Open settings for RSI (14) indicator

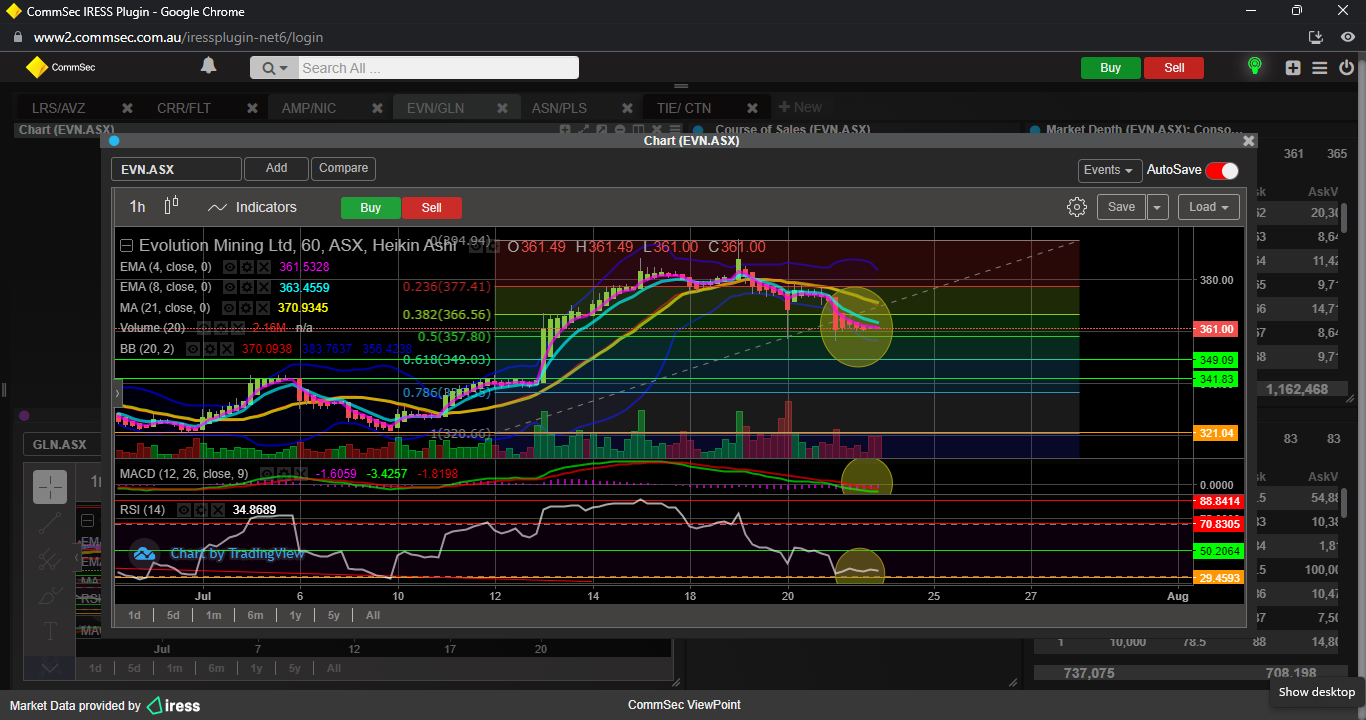200,510
